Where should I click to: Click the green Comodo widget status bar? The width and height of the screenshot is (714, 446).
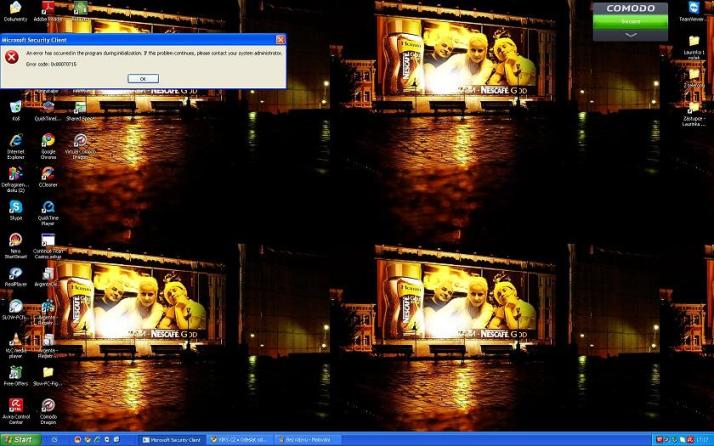[x=630, y=21]
